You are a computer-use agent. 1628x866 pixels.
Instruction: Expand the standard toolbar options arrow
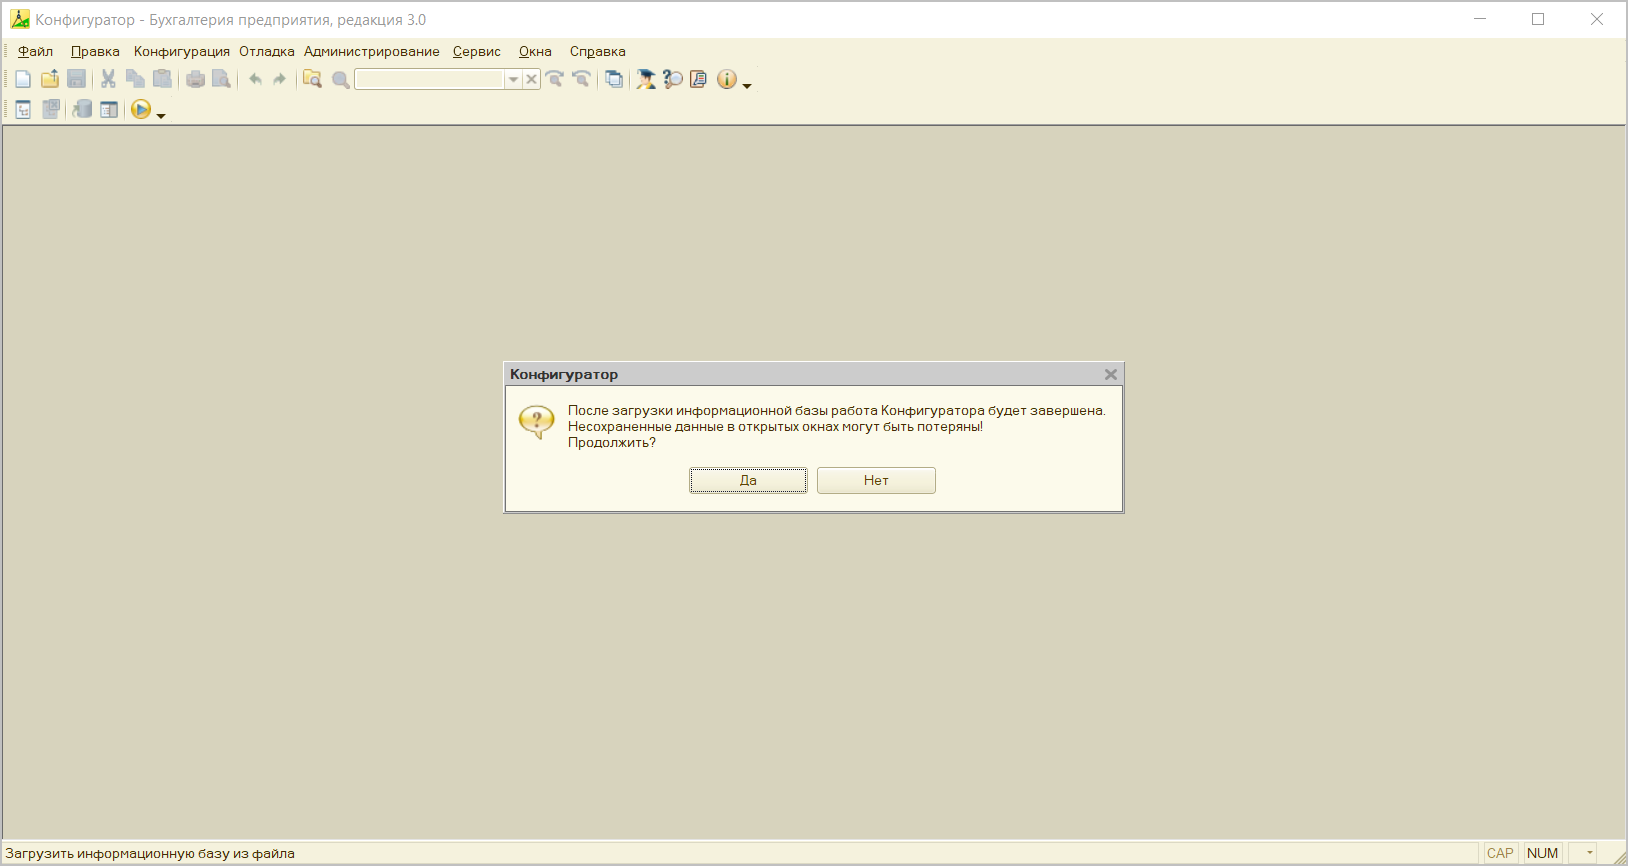point(747,86)
